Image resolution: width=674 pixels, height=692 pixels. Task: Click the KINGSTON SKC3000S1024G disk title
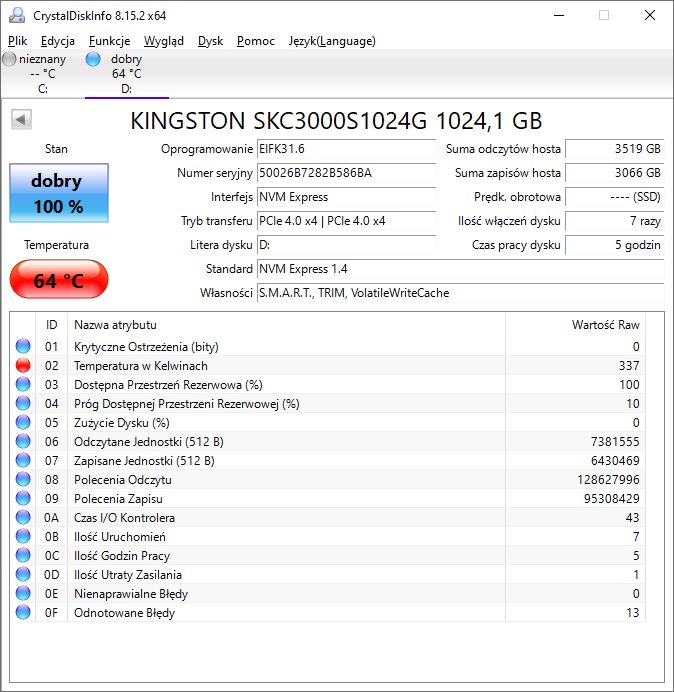[x=336, y=121]
